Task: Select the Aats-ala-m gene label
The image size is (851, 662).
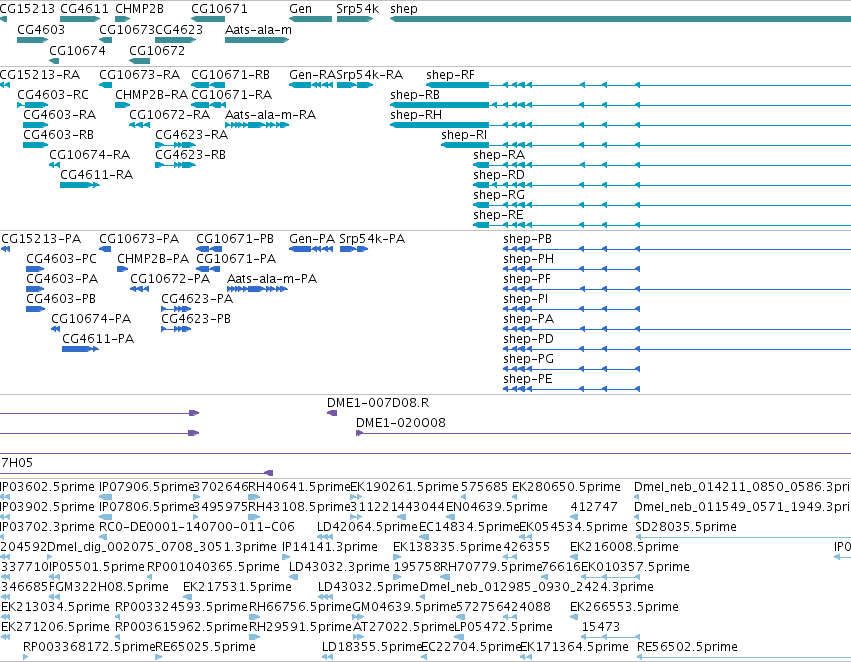Action: tap(258, 29)
